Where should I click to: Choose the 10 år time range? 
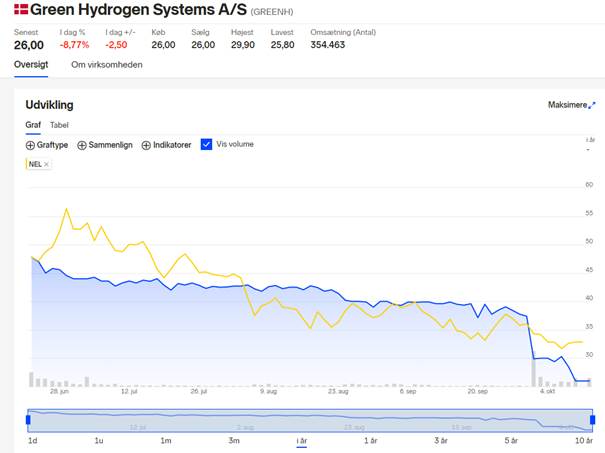(584, 441)
